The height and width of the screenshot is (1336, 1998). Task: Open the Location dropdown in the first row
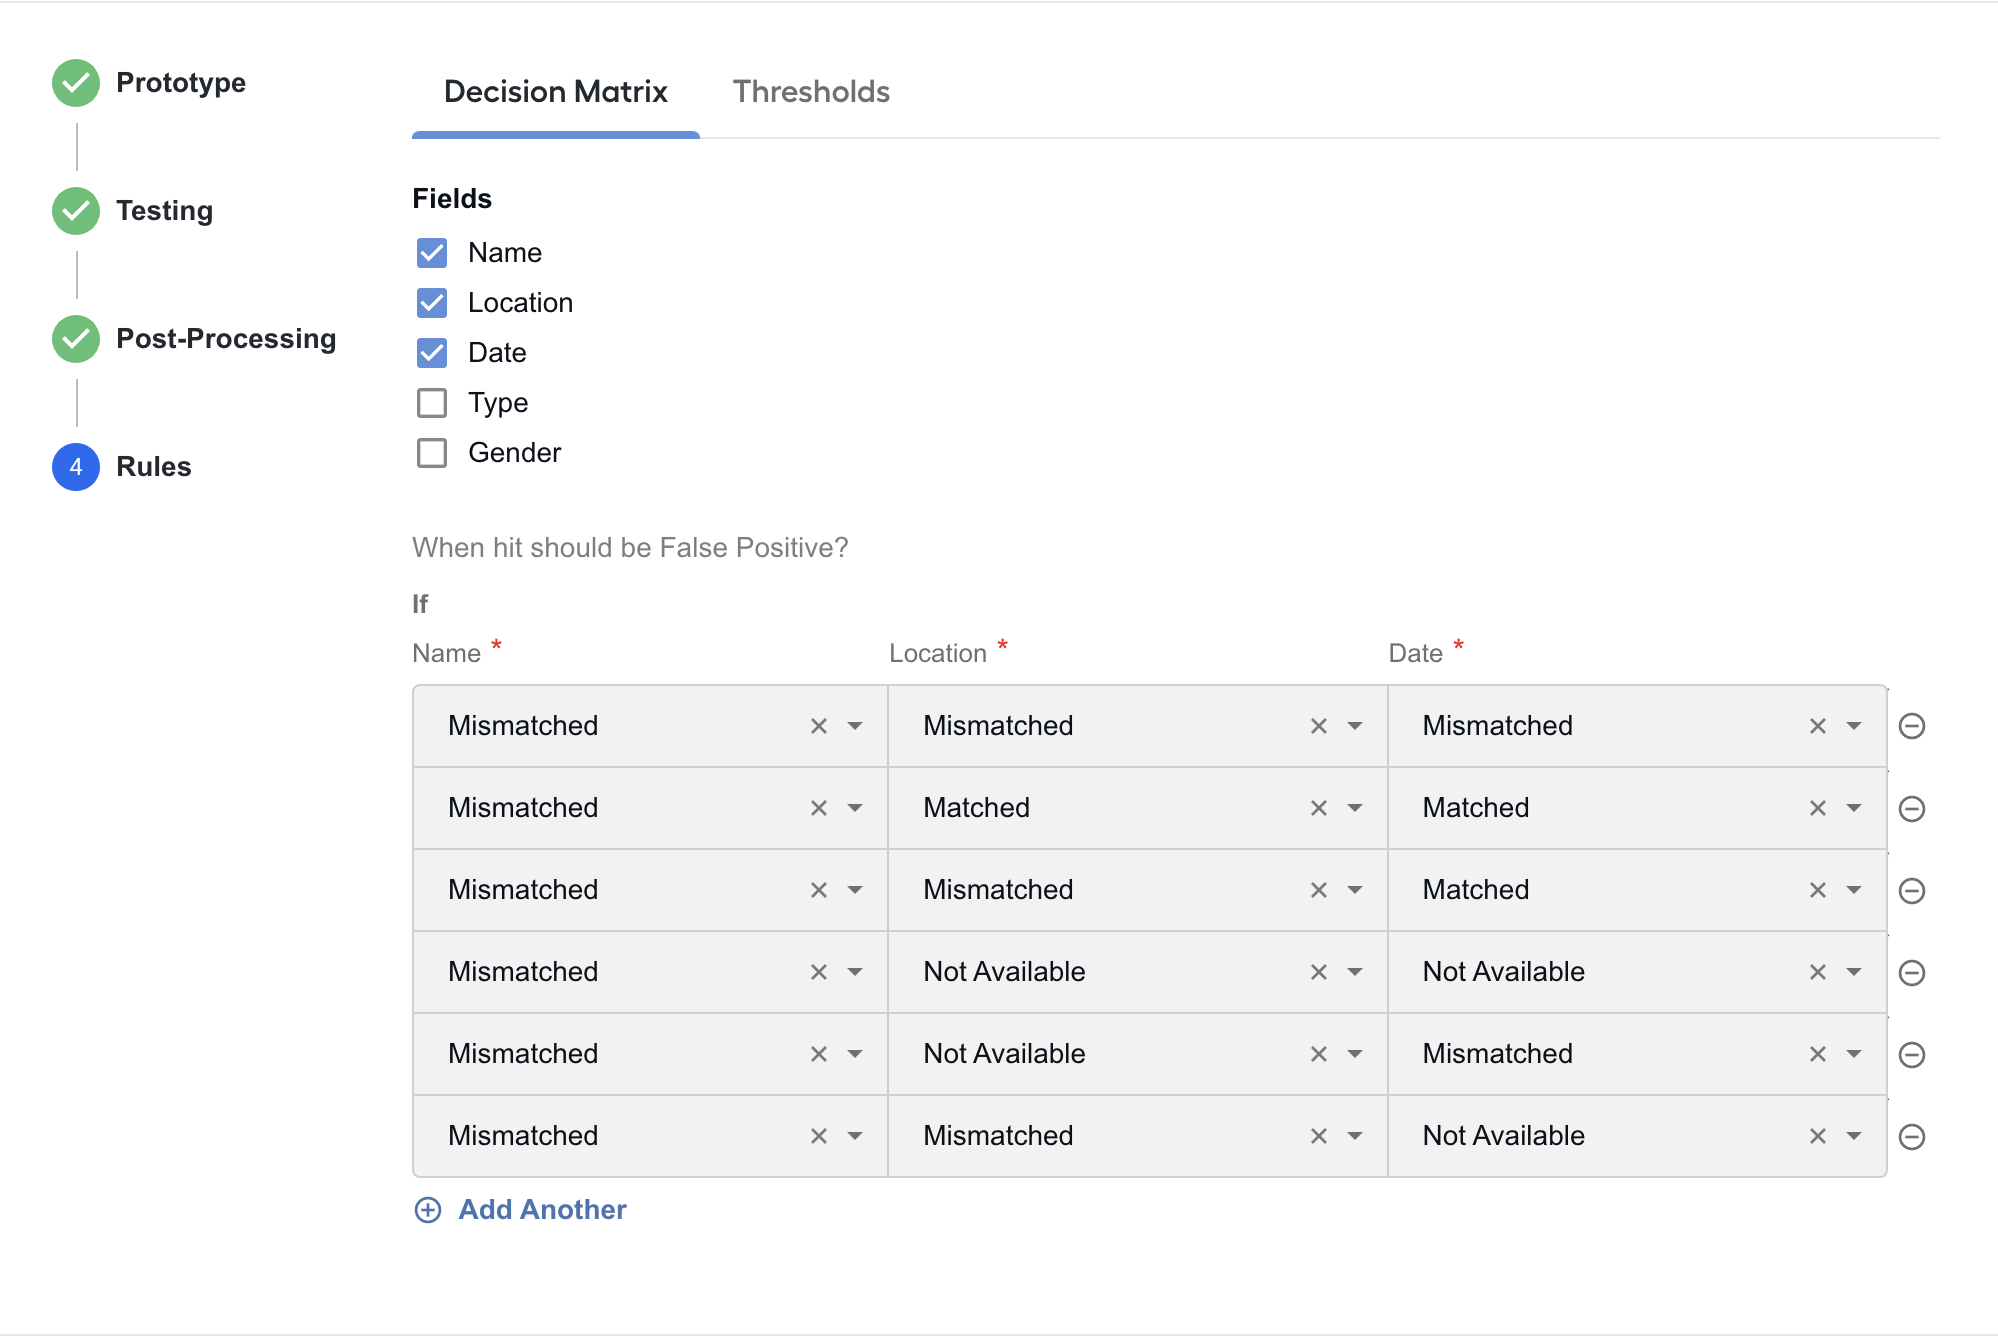tap(1355, 726)
